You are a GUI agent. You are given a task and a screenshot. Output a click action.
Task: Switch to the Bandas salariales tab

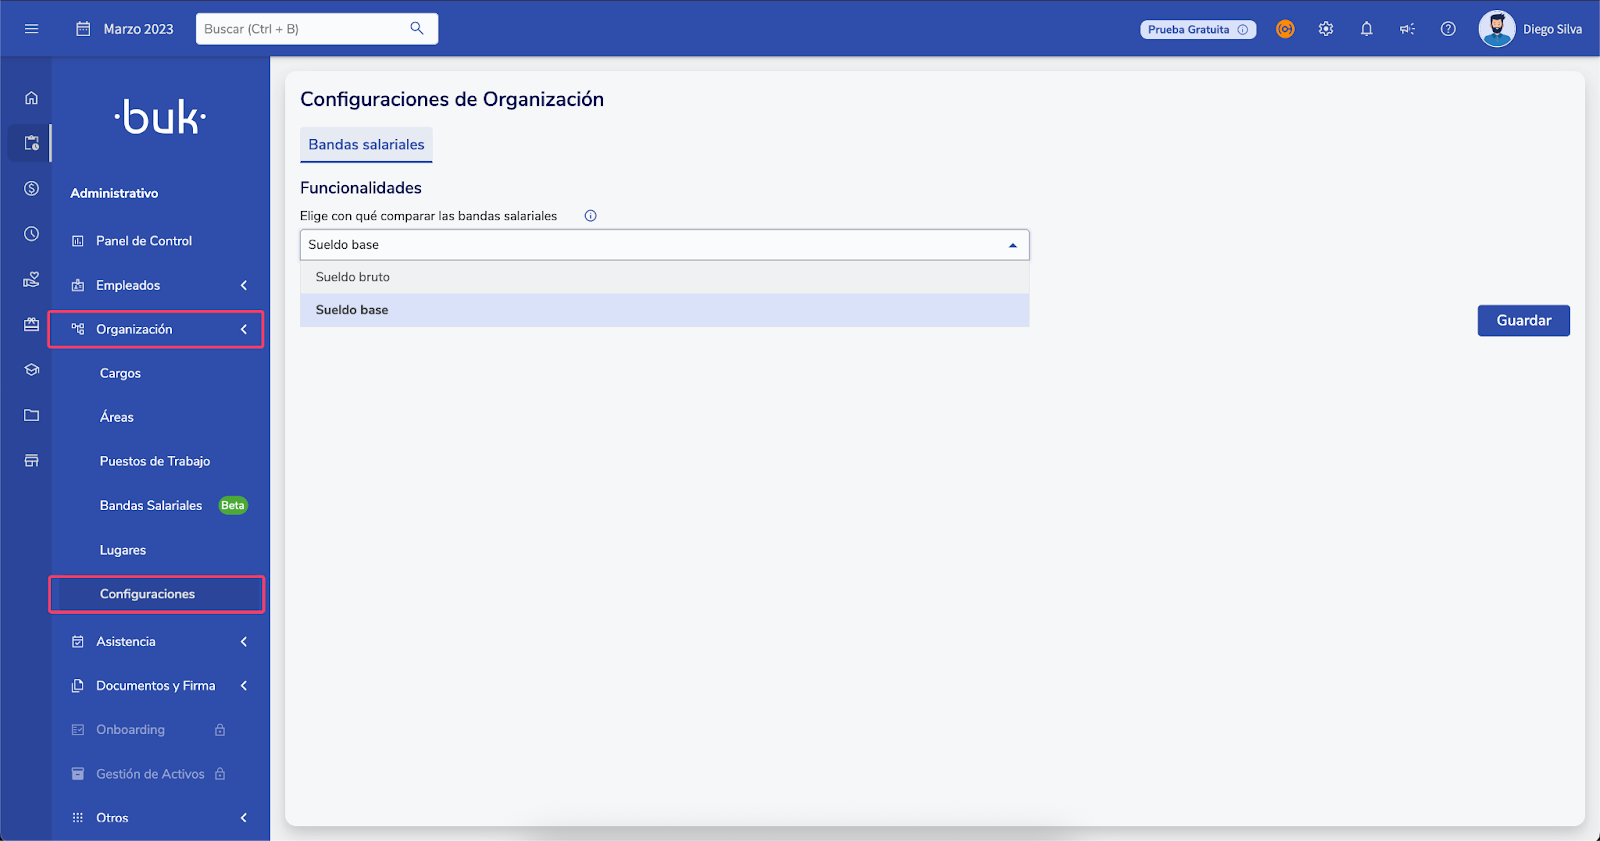pyautogui.click(x=366, y=145)
